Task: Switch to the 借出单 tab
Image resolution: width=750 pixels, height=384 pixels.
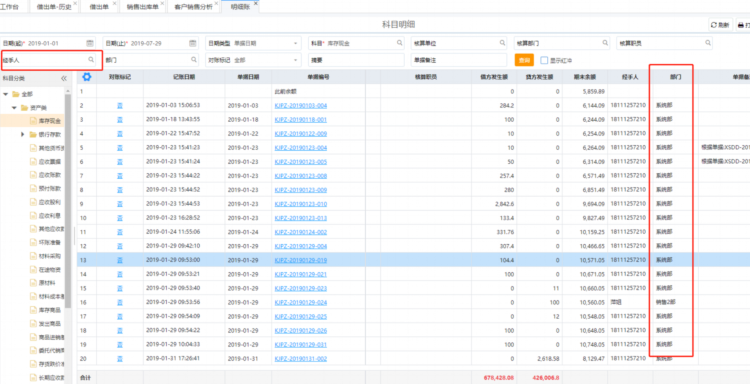Action: point(99,7)
